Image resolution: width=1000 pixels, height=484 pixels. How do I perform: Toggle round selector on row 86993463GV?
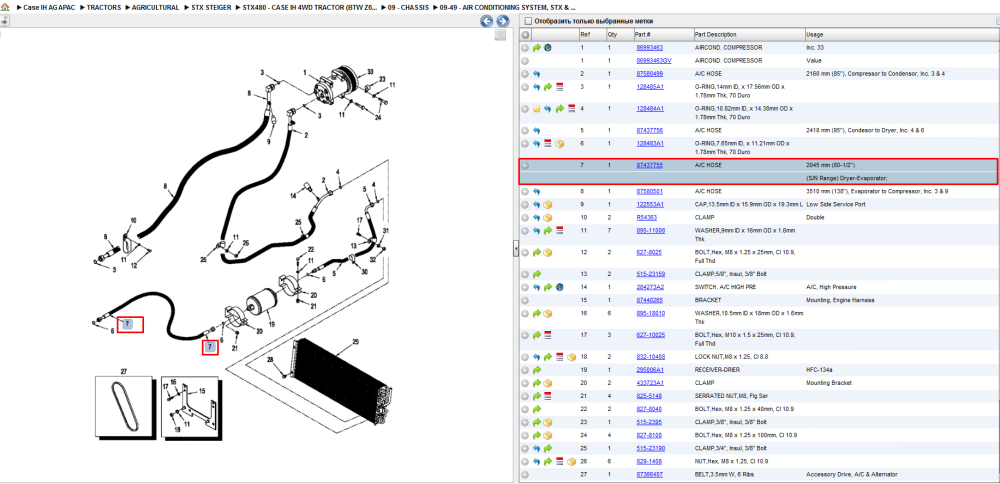[x=525, y=61]
